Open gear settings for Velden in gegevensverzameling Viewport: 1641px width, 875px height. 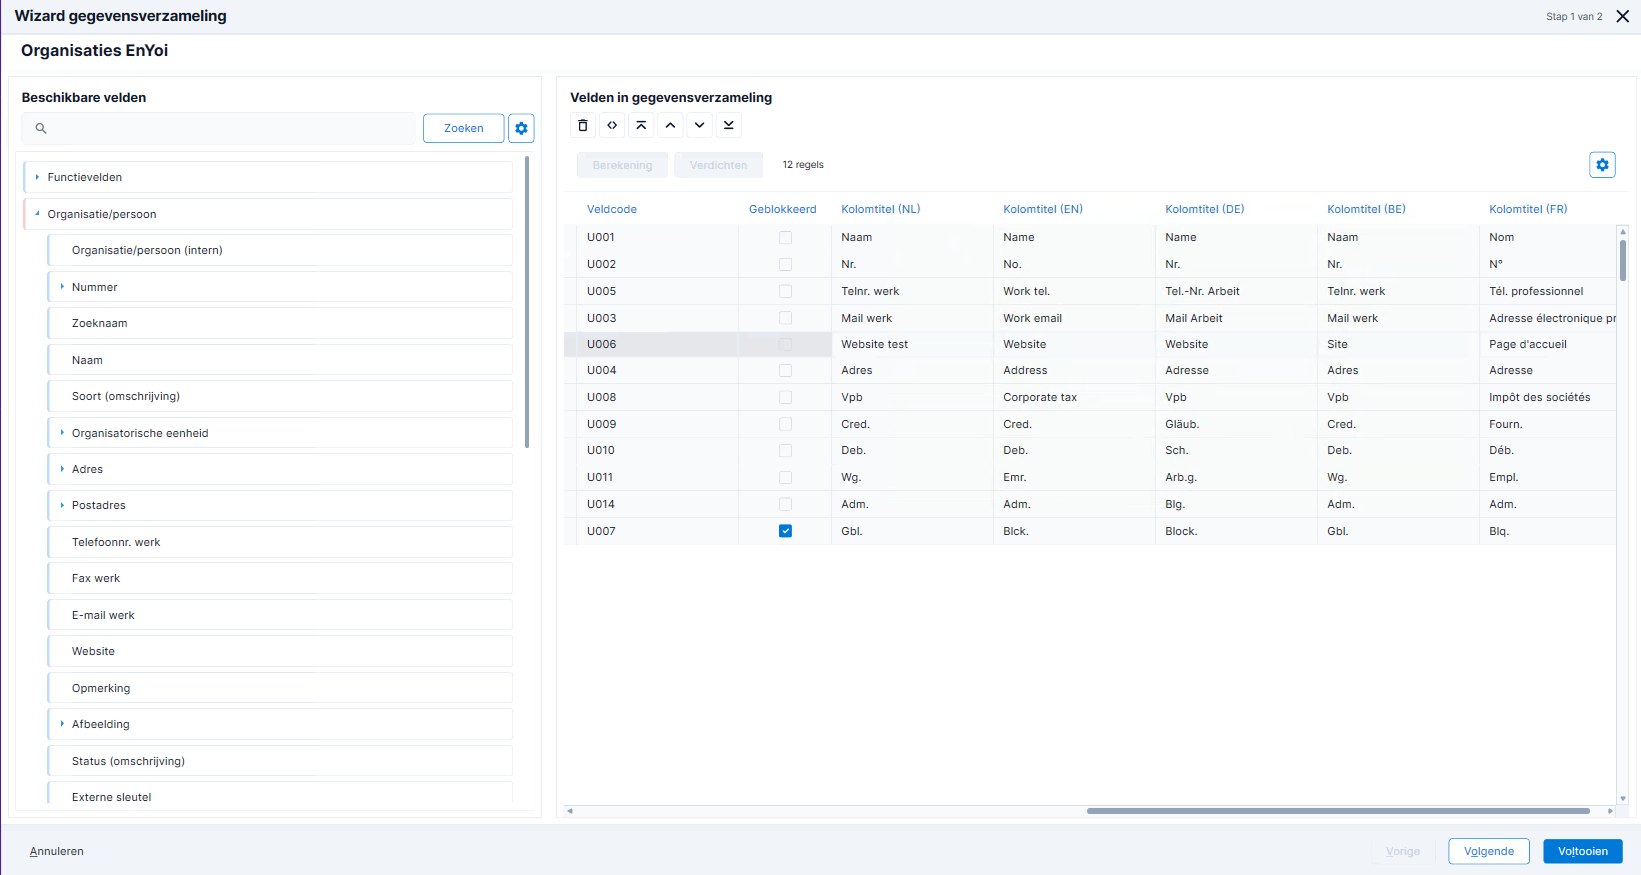1602,165
